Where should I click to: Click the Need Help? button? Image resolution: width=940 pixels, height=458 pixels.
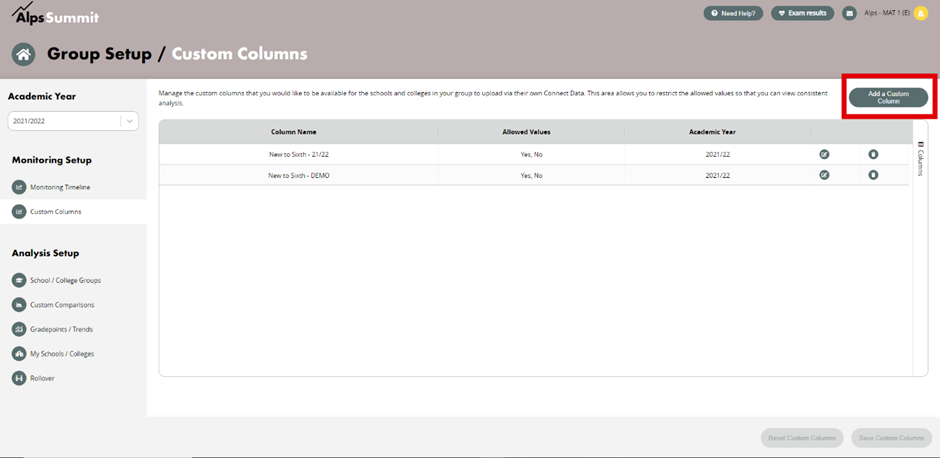733,13
